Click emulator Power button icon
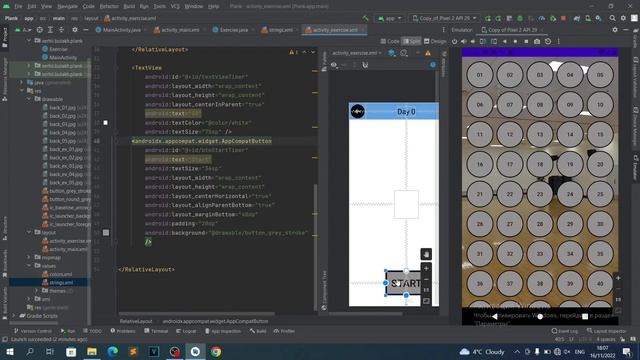 (x=454, y=41)
